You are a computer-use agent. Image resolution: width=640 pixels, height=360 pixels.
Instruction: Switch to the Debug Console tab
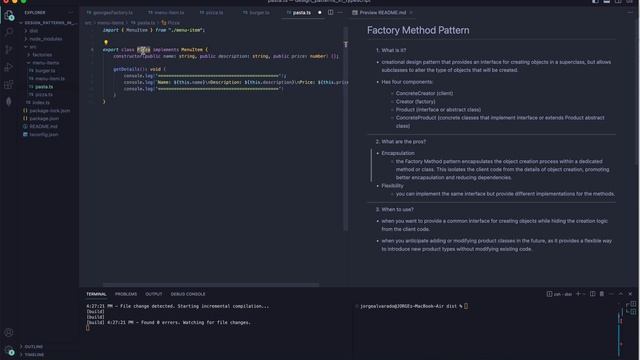[x=188, y=294]
